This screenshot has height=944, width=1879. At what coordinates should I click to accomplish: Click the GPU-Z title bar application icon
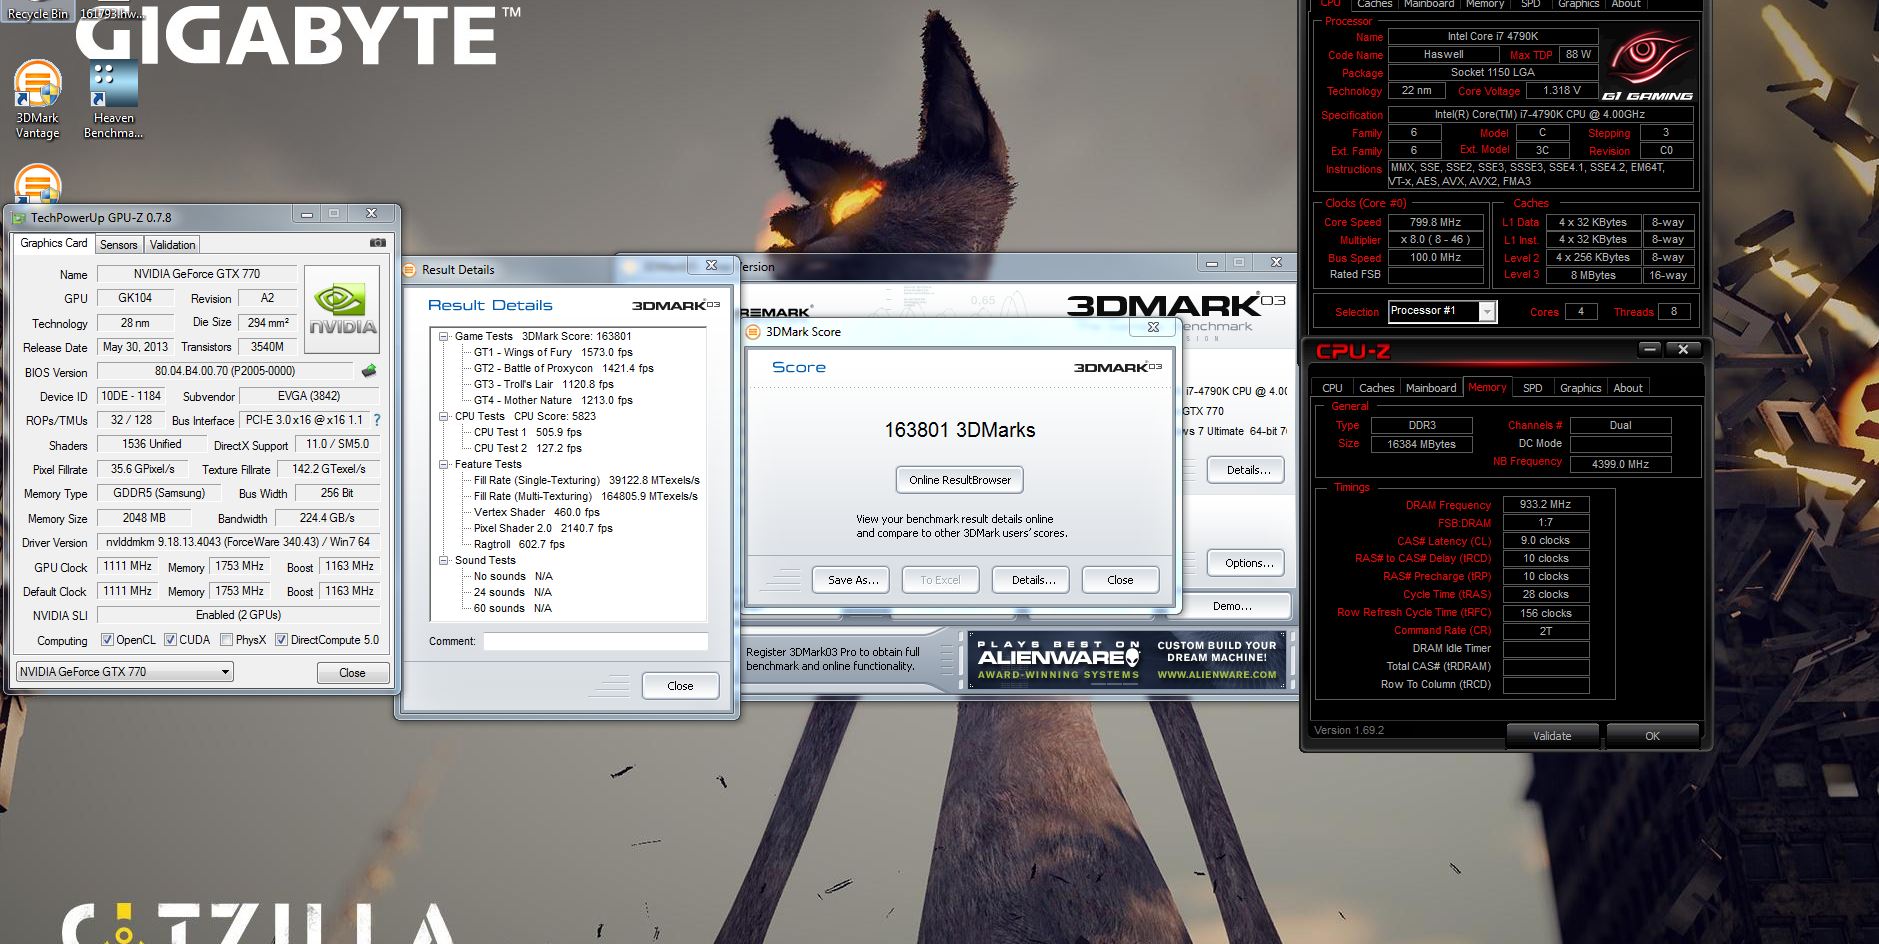tap(18, 217)
